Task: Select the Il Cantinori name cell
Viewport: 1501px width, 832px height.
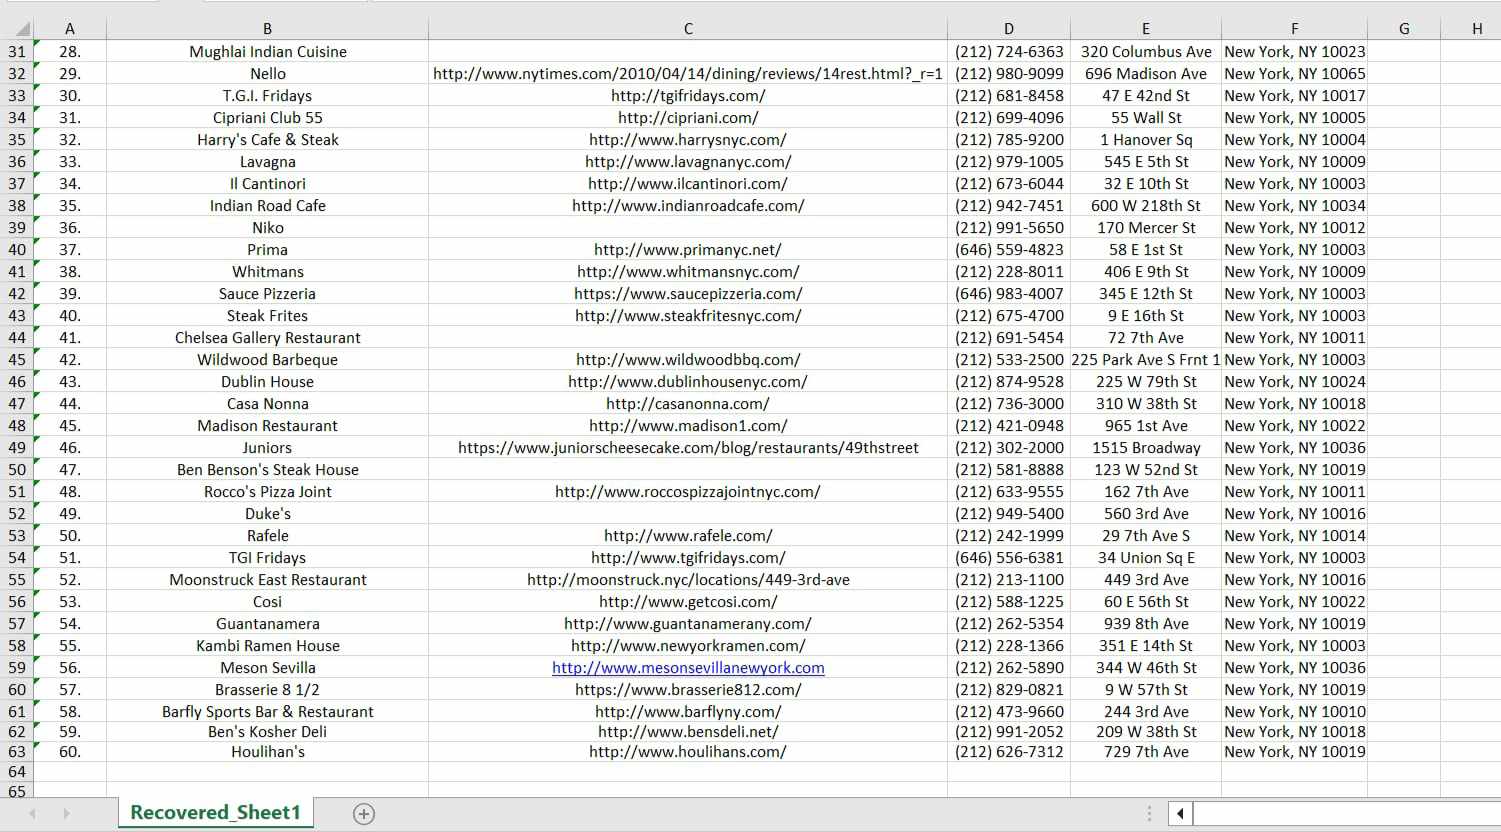Action: coord(268,184)
